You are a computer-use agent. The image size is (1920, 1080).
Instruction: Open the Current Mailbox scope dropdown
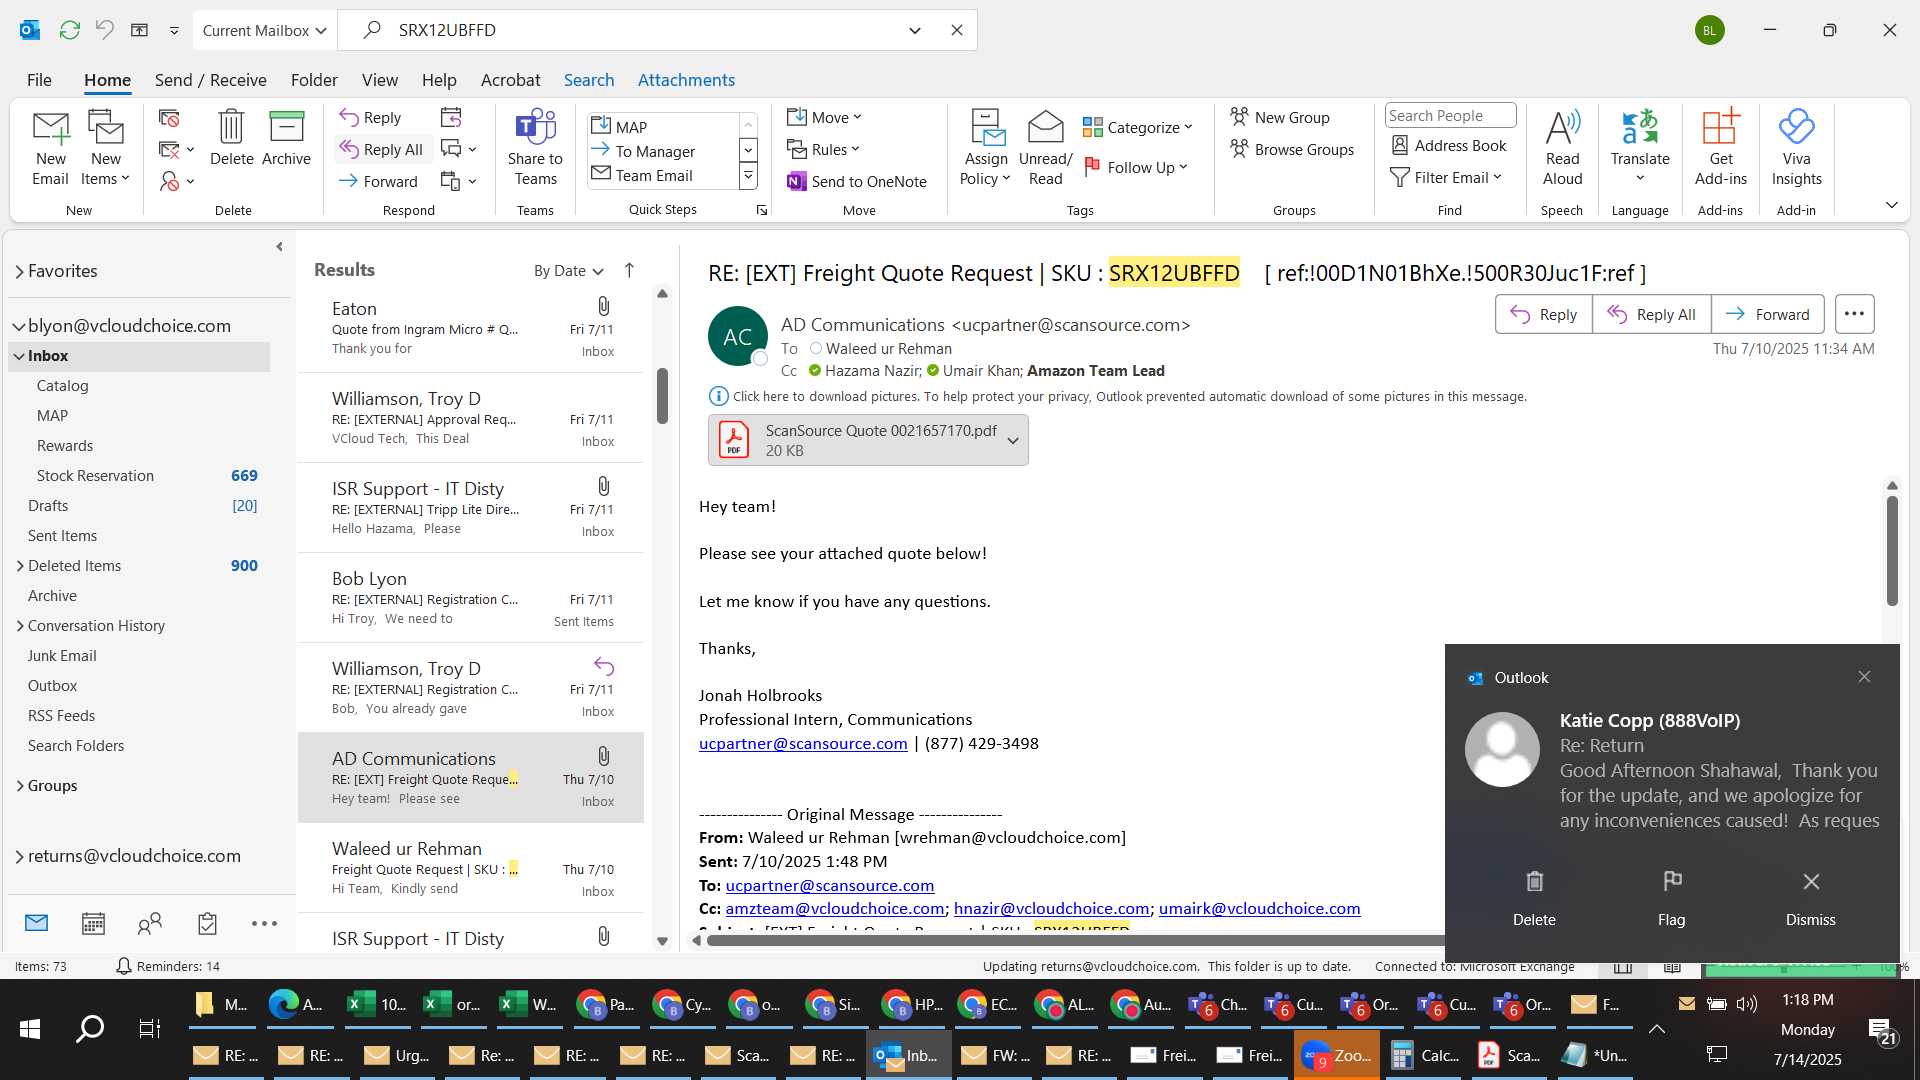264,30
